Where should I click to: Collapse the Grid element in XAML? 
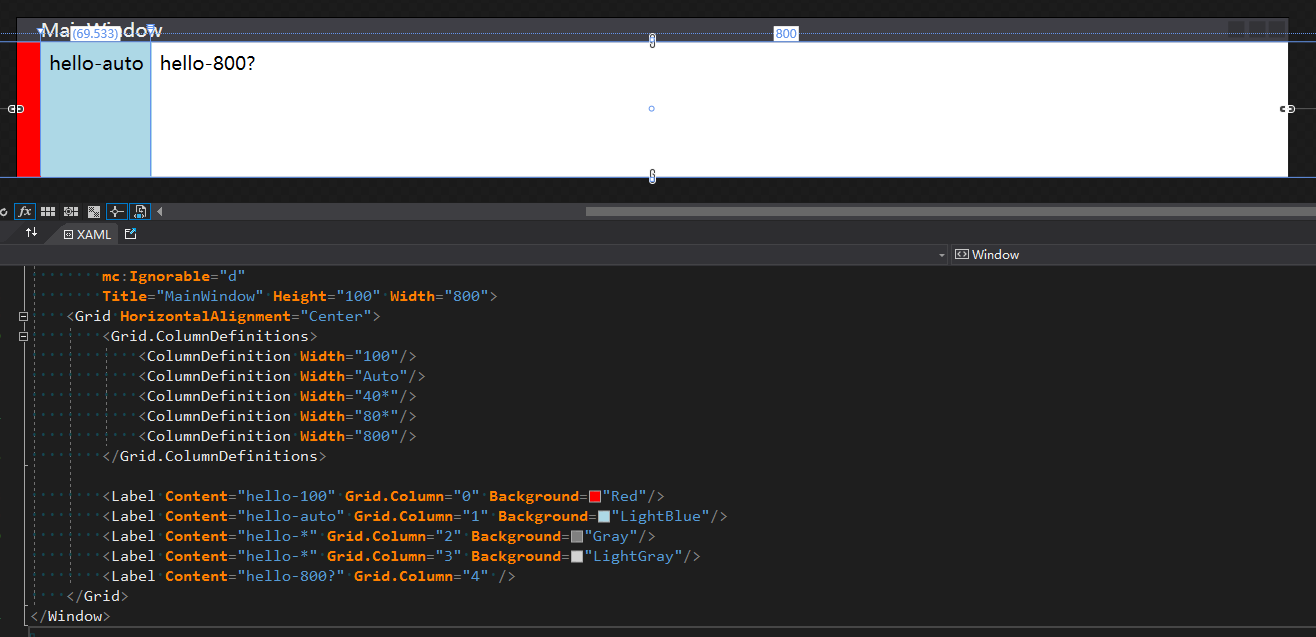(x=22, y=316)
